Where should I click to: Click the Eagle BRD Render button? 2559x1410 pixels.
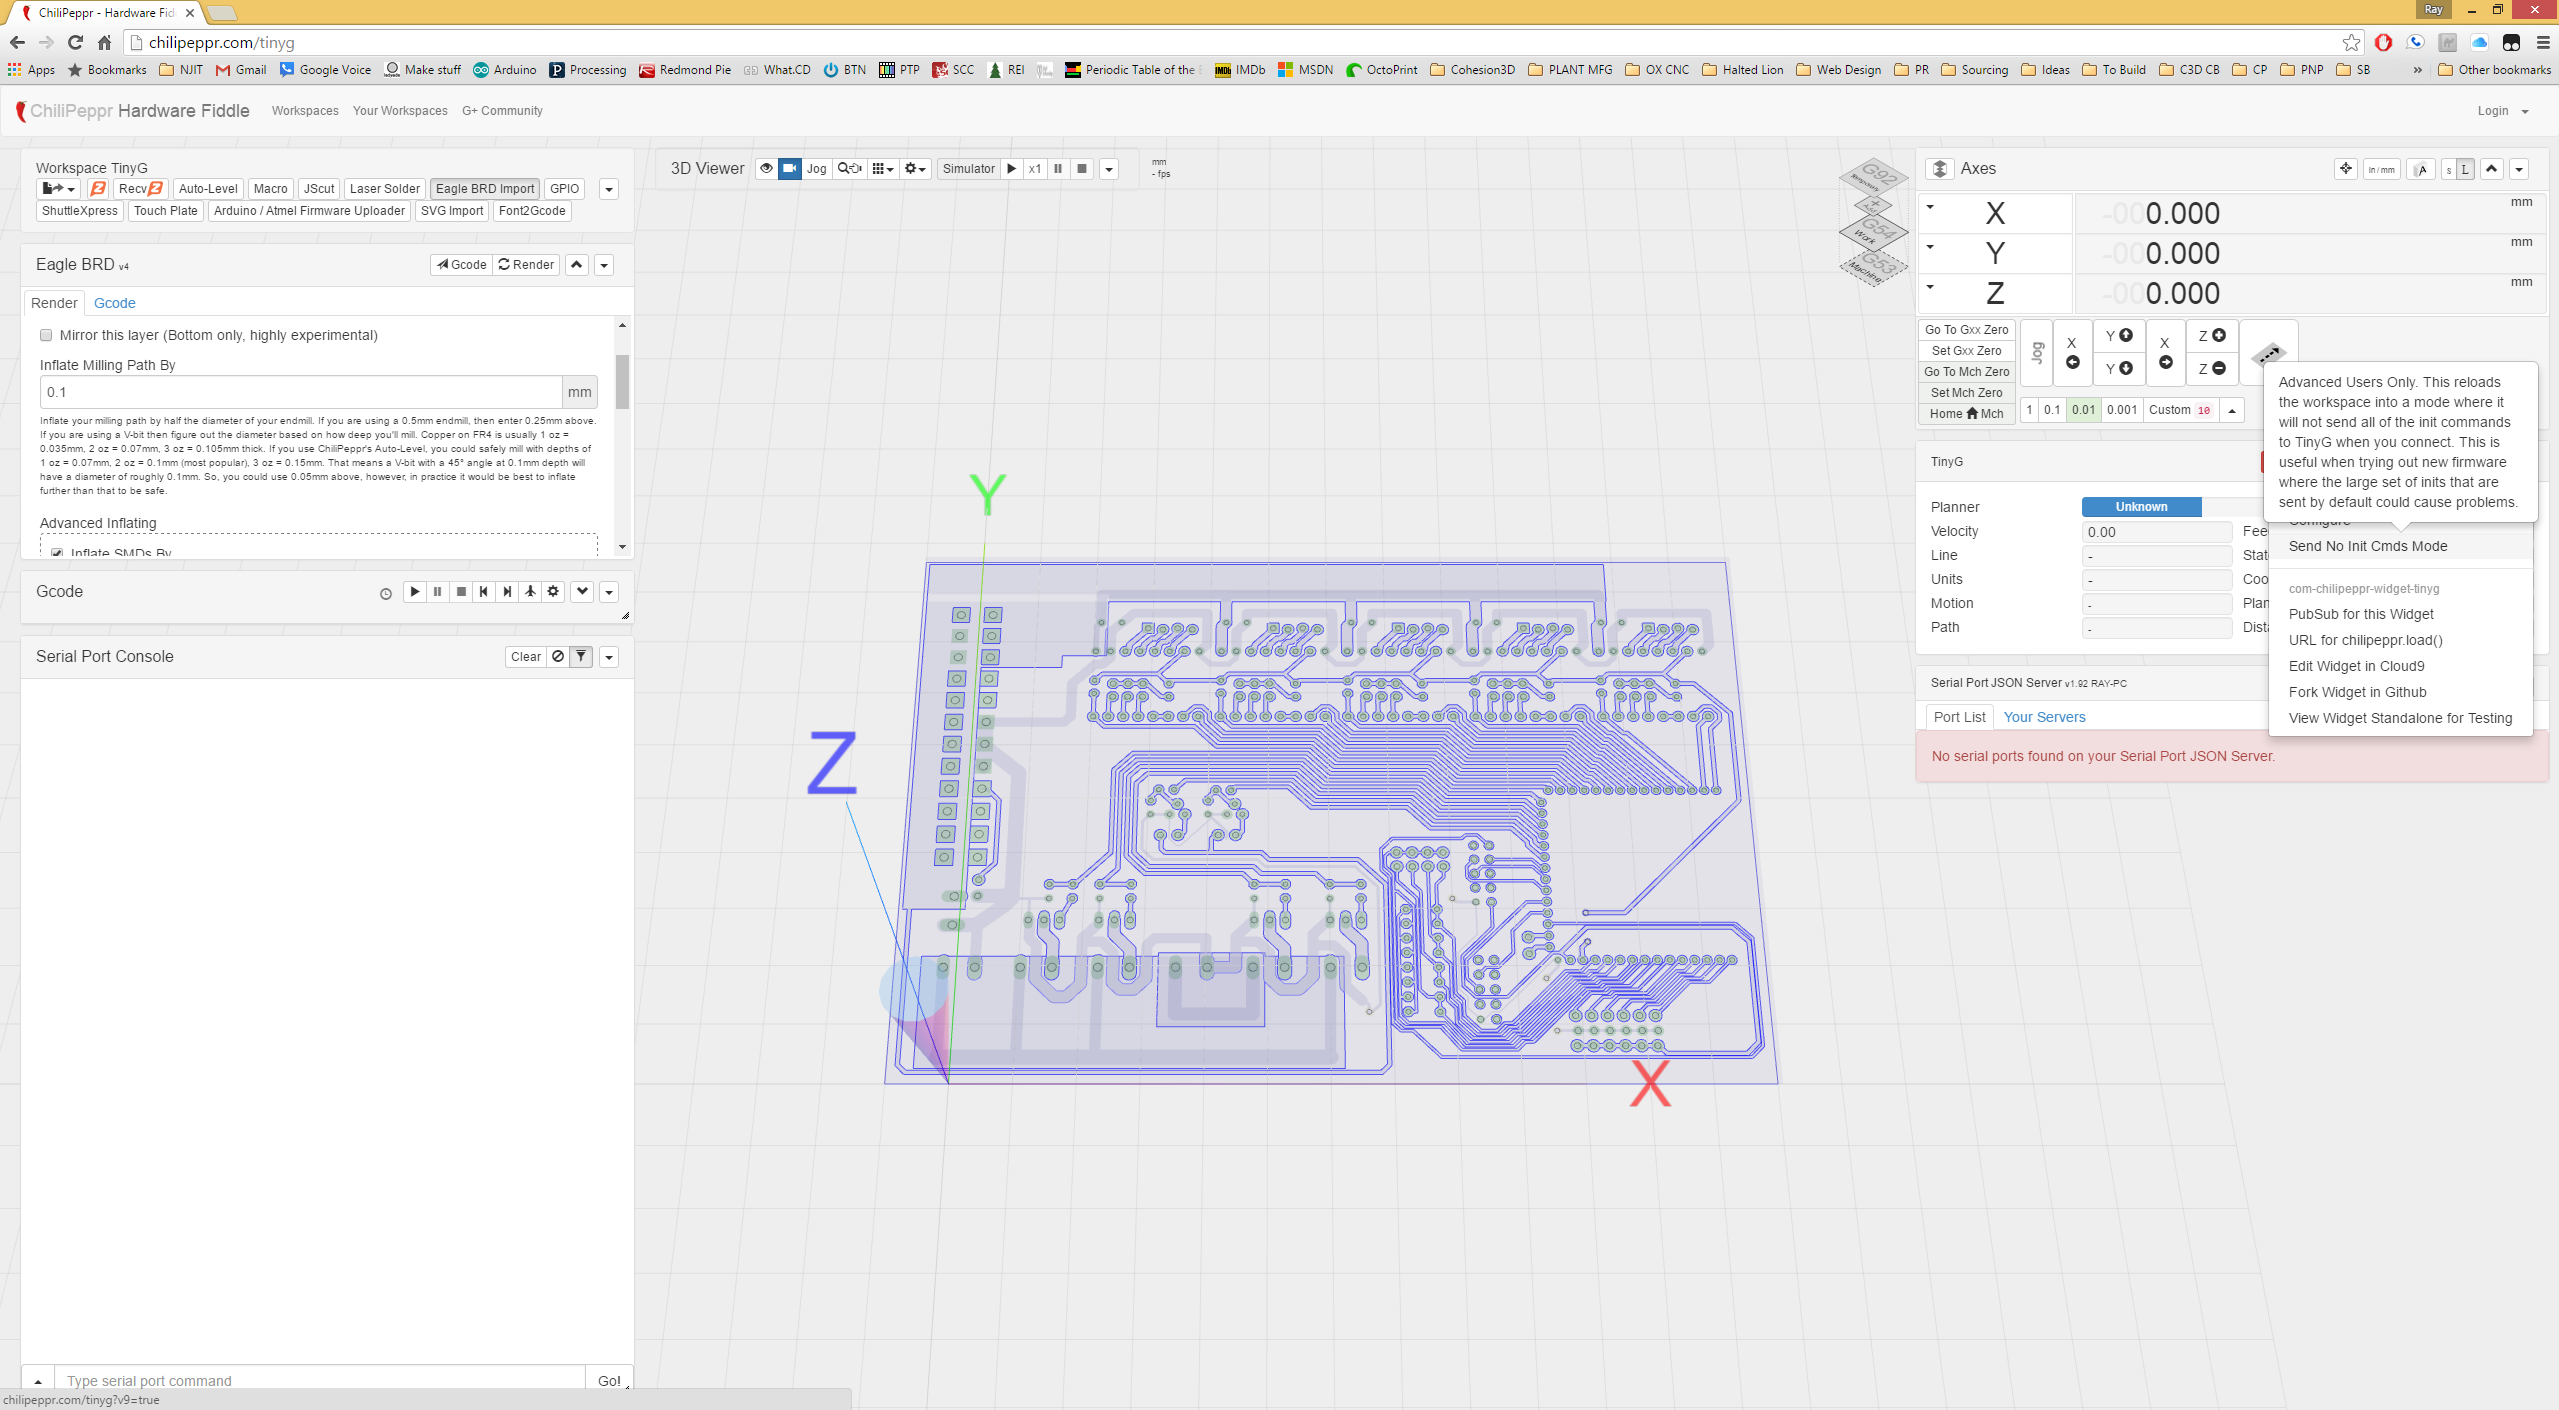[526, 265]
